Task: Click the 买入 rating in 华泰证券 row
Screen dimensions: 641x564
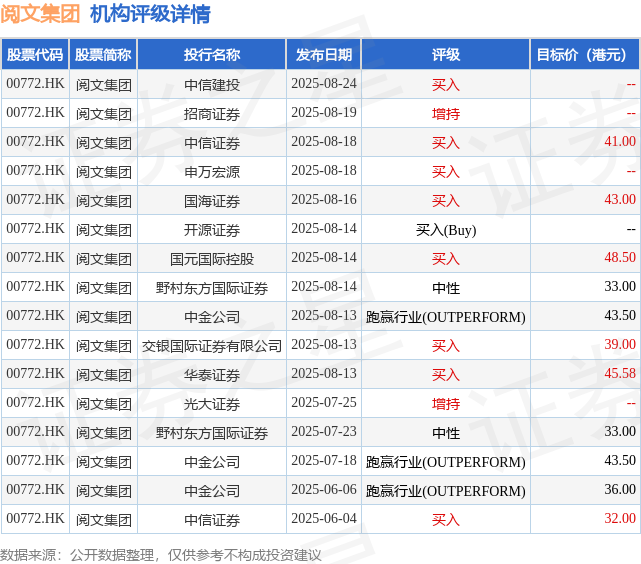Action: coord(446,375)
